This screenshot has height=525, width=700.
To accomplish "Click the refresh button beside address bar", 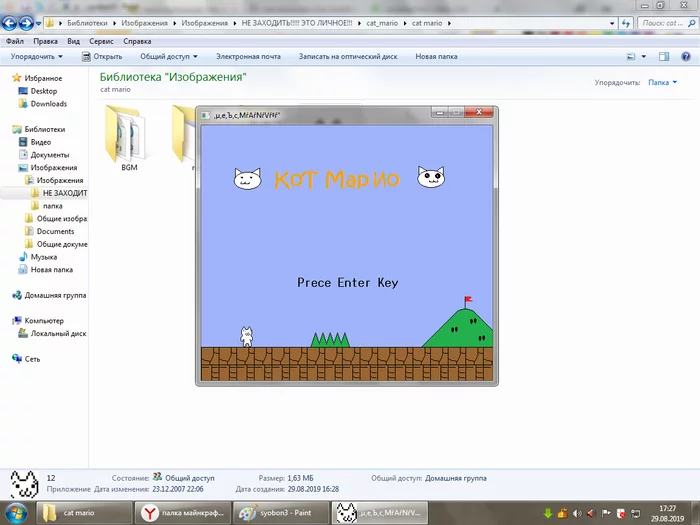I will [626, 23].
